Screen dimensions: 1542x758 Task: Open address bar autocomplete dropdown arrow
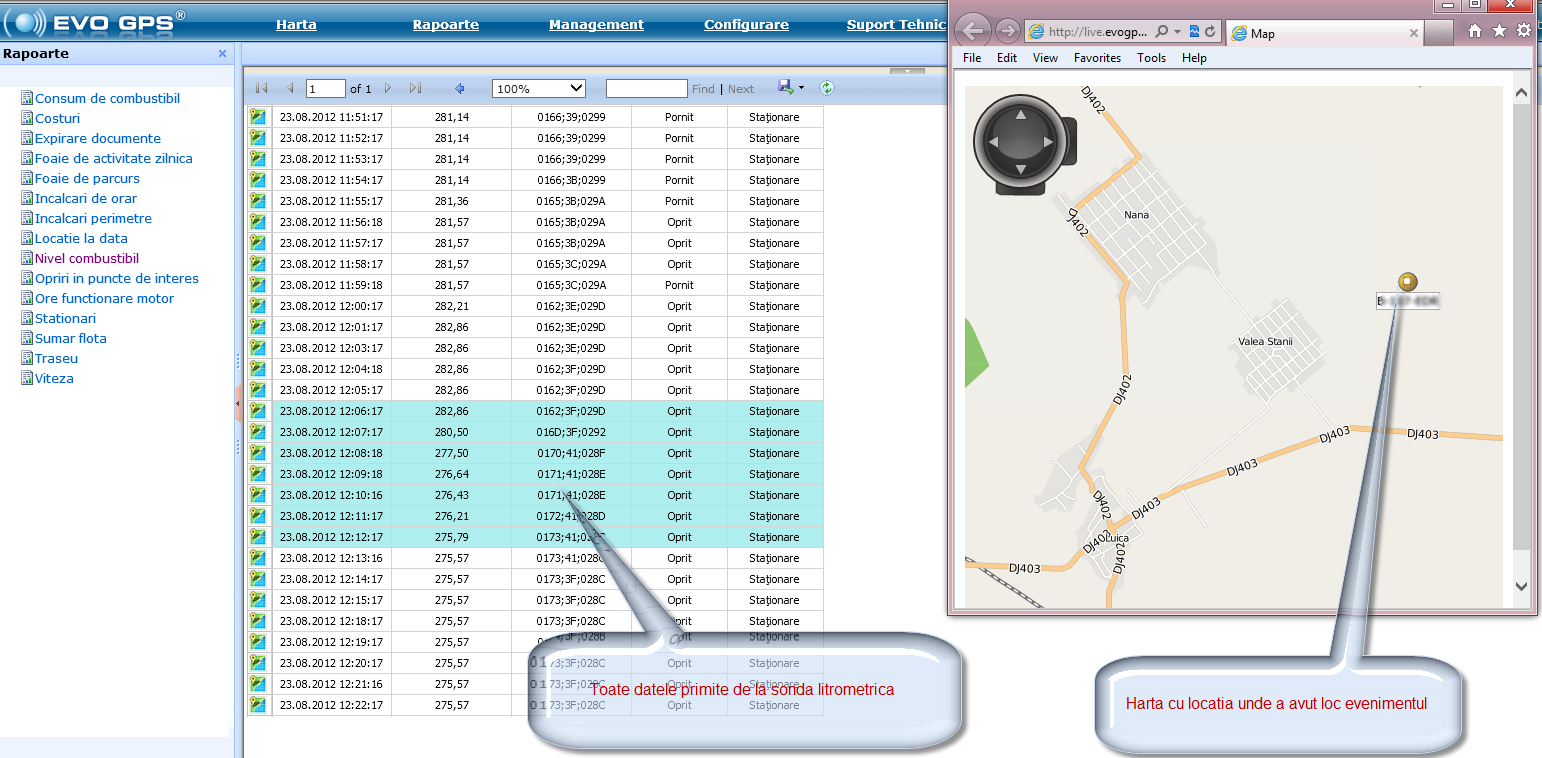point(1178,32)
